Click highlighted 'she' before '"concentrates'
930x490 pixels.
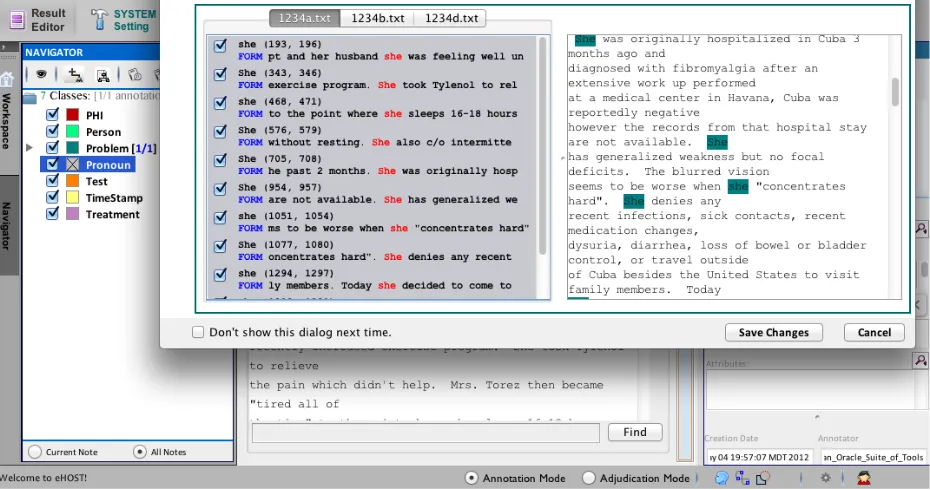point(738,186)
